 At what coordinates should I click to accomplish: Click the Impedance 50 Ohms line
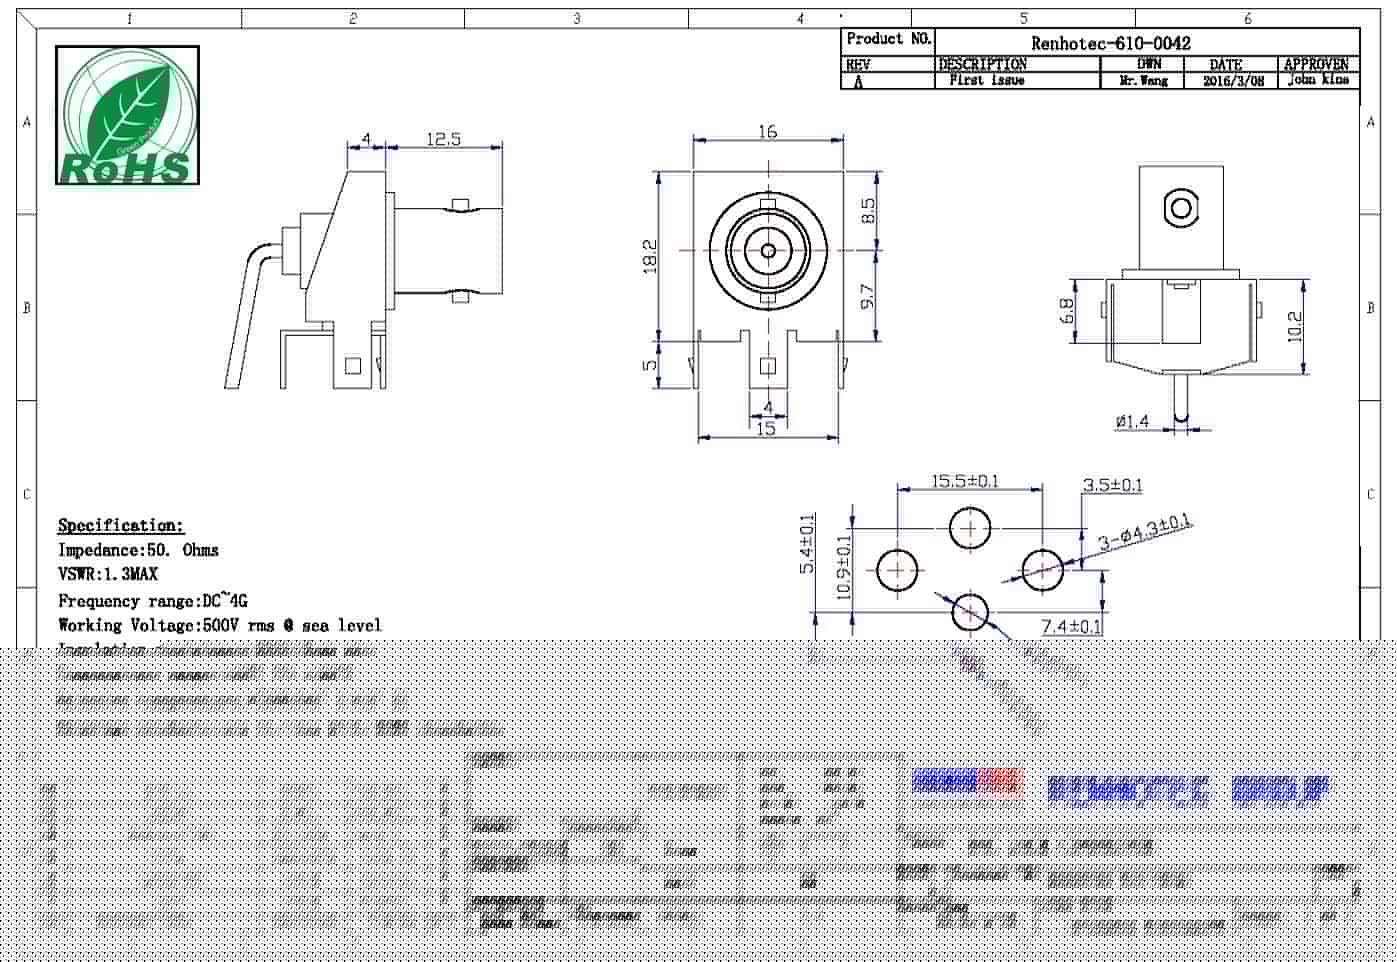138,550
